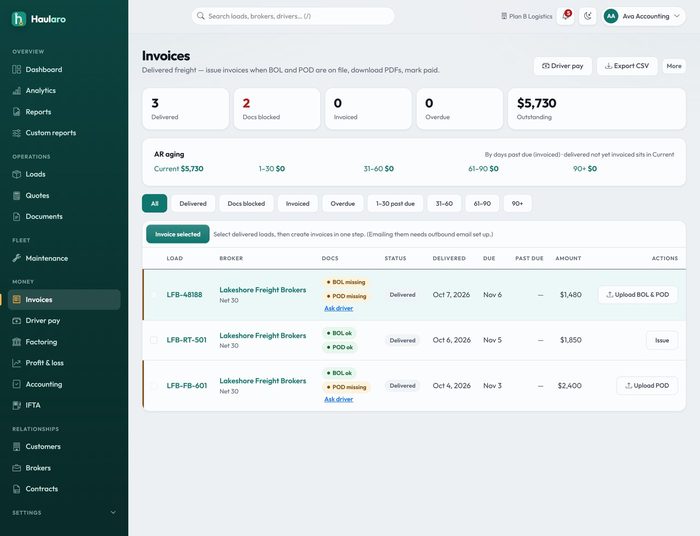The height and width of the screenshot is (536, 700).
Task: Filter by Docs blocked tab
Action: coord(246,204)
